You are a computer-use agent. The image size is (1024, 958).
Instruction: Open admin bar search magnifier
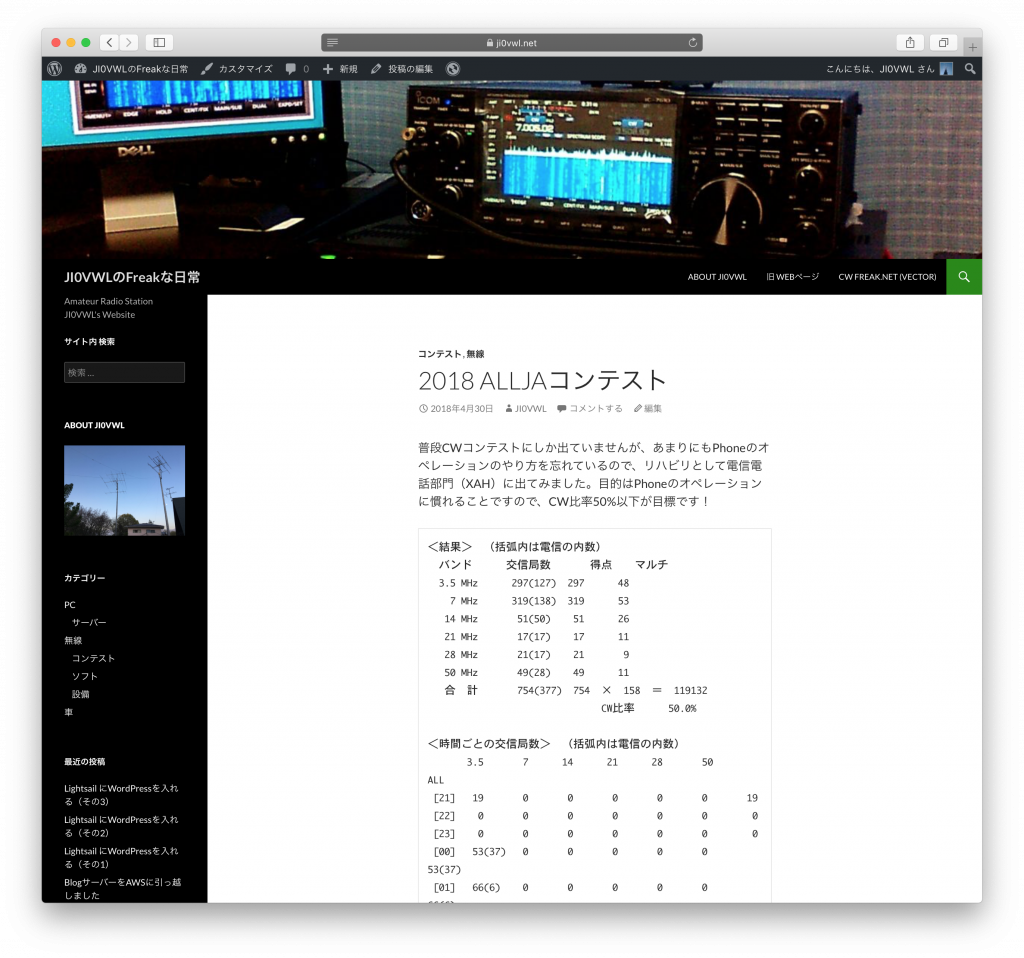970,69
